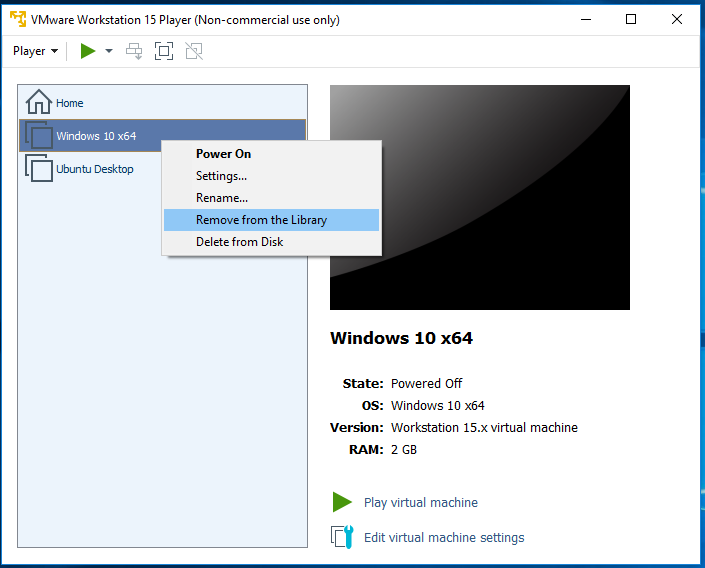
Task: Enter full screen mode icon
Action: coord(164,51)
